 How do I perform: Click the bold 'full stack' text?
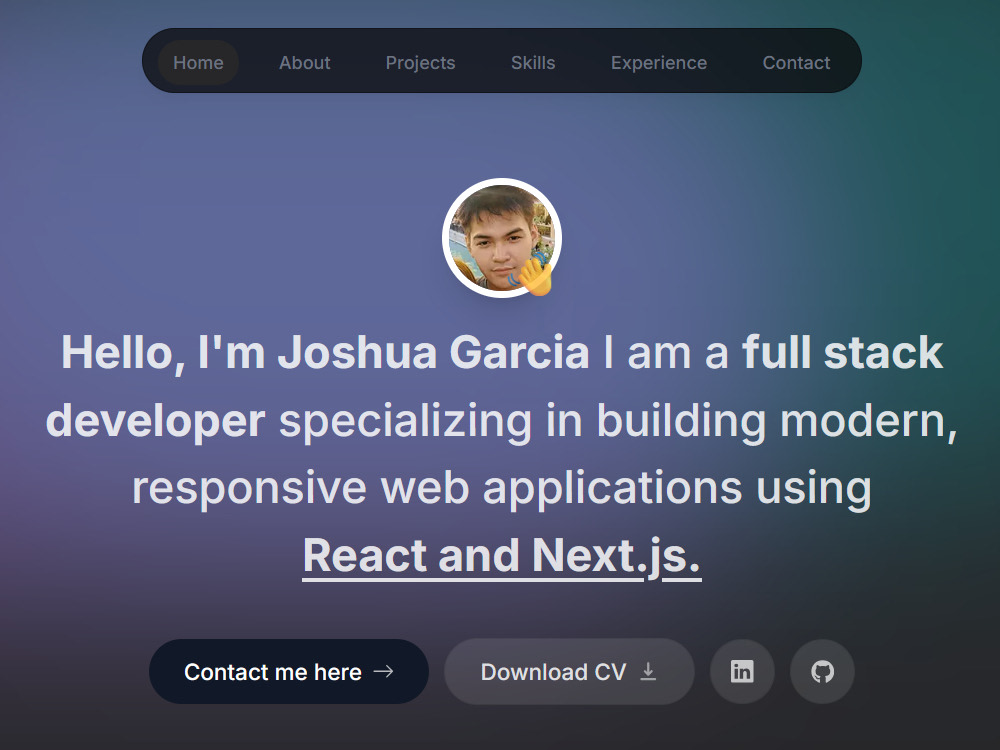pos(842,352)
